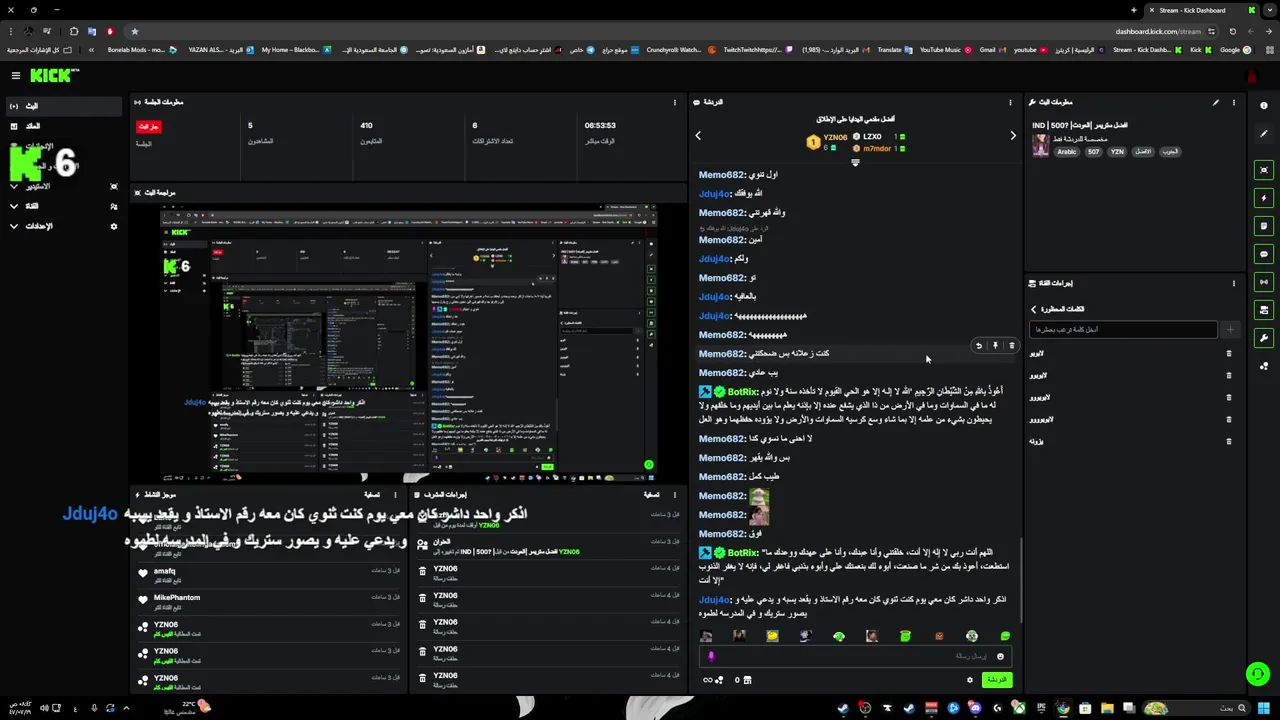Send the chat message with the green button
The image size is (1280, 720).
(996, 680)
